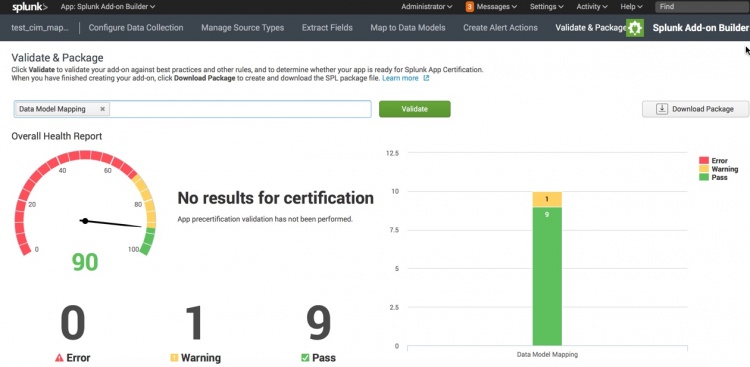
Task: Click the Find search field
Action: coord(703,7)
